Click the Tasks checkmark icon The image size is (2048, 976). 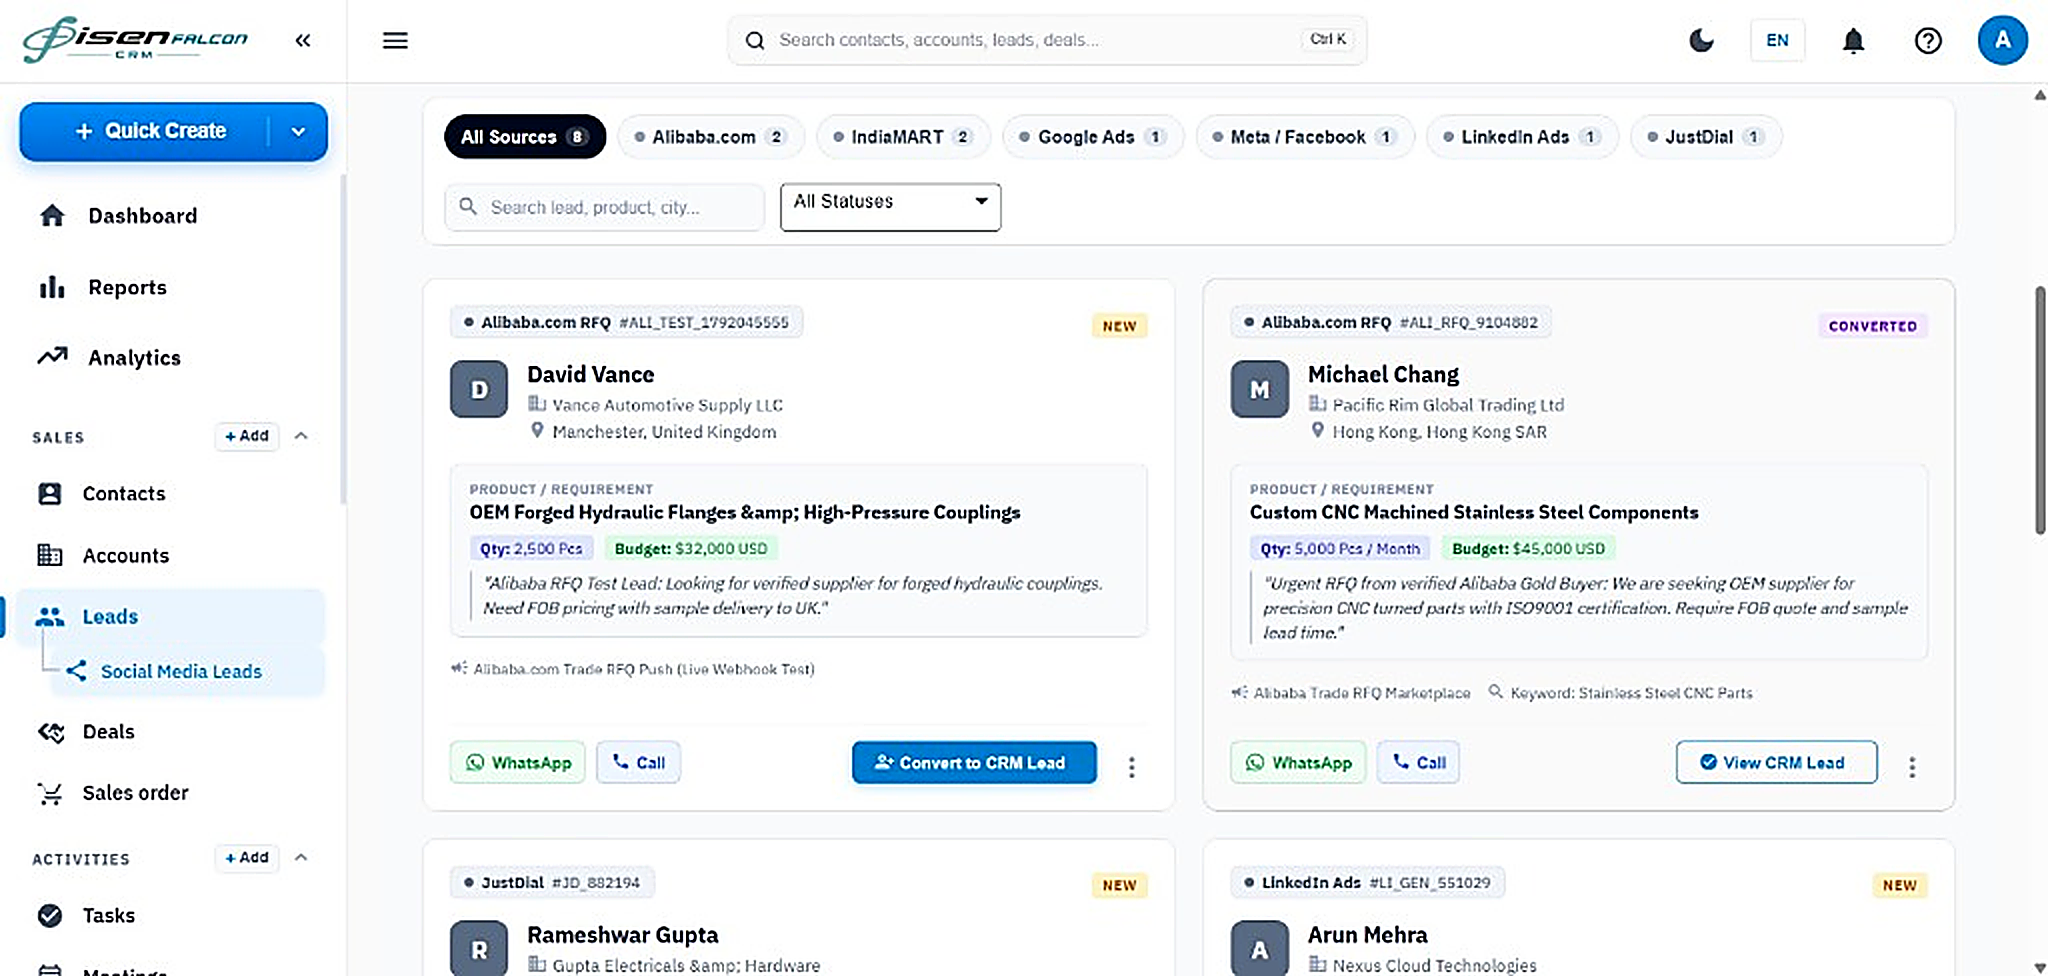click(x=50, y=915)
